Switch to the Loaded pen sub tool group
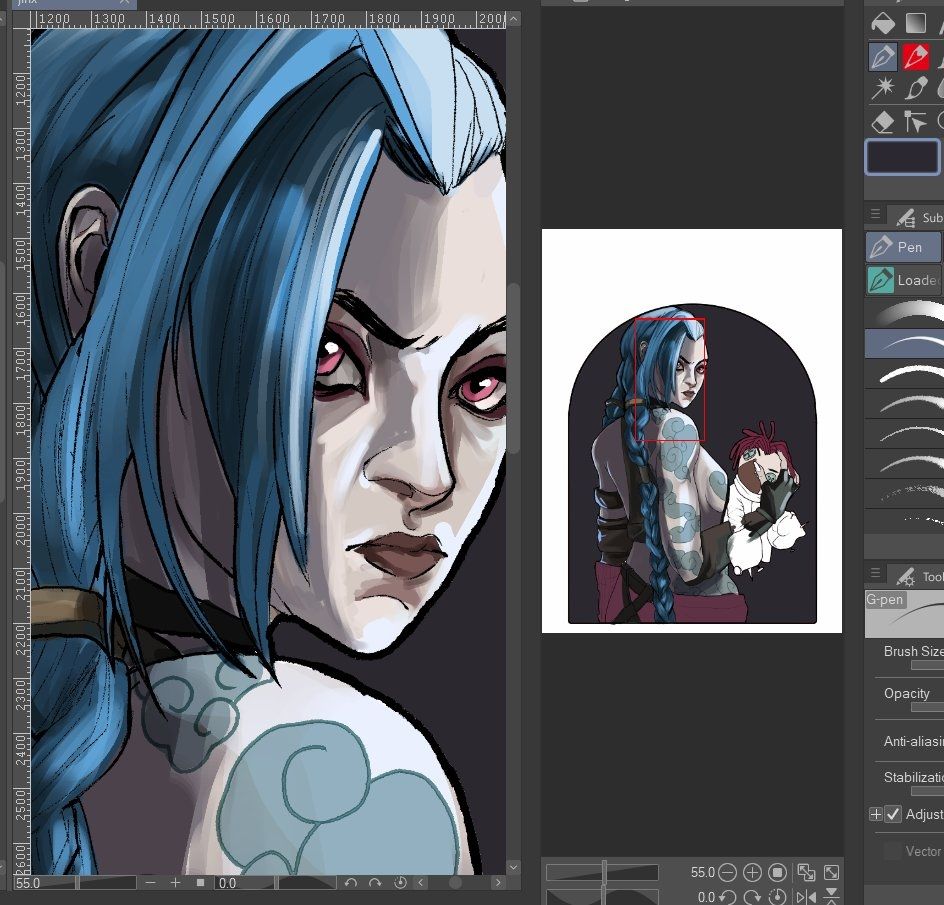 click(x=903, y=280)
